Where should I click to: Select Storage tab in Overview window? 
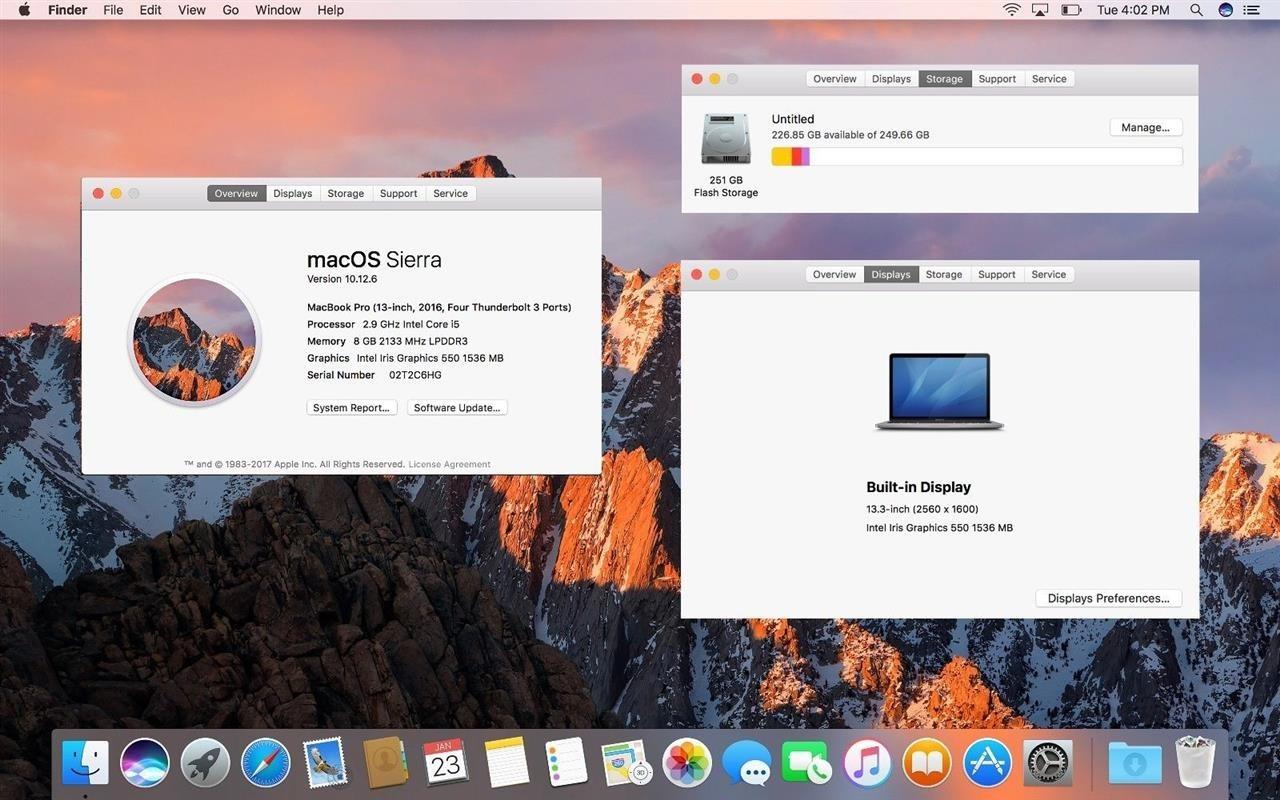pyautogui.click(x=345, y=193)
